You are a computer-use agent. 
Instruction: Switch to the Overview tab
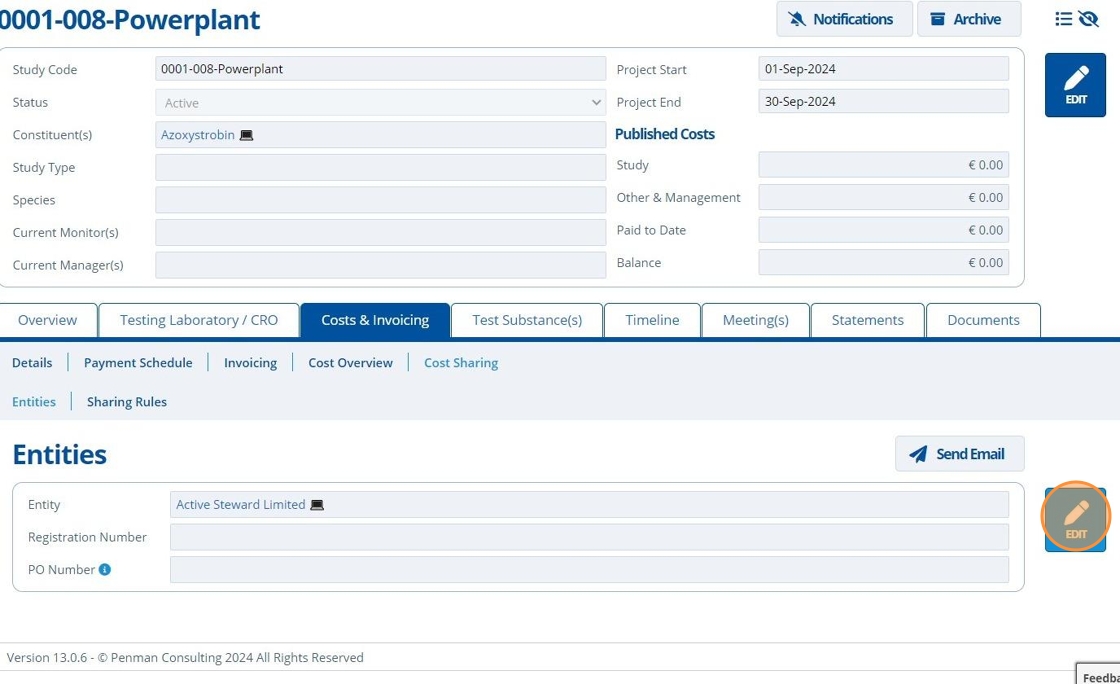pos(48,321)
